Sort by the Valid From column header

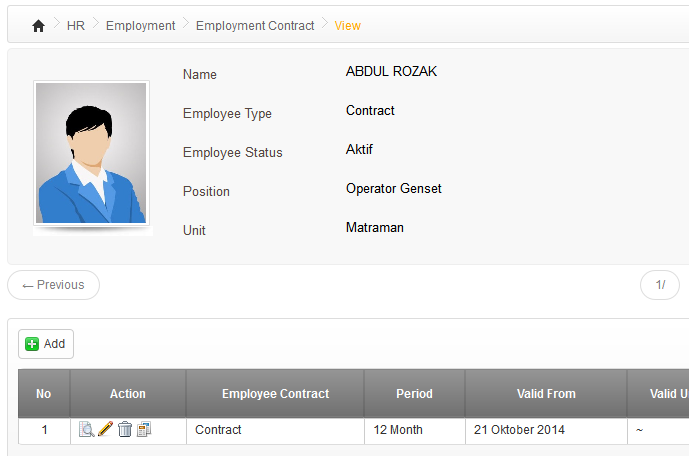(546, 394)
